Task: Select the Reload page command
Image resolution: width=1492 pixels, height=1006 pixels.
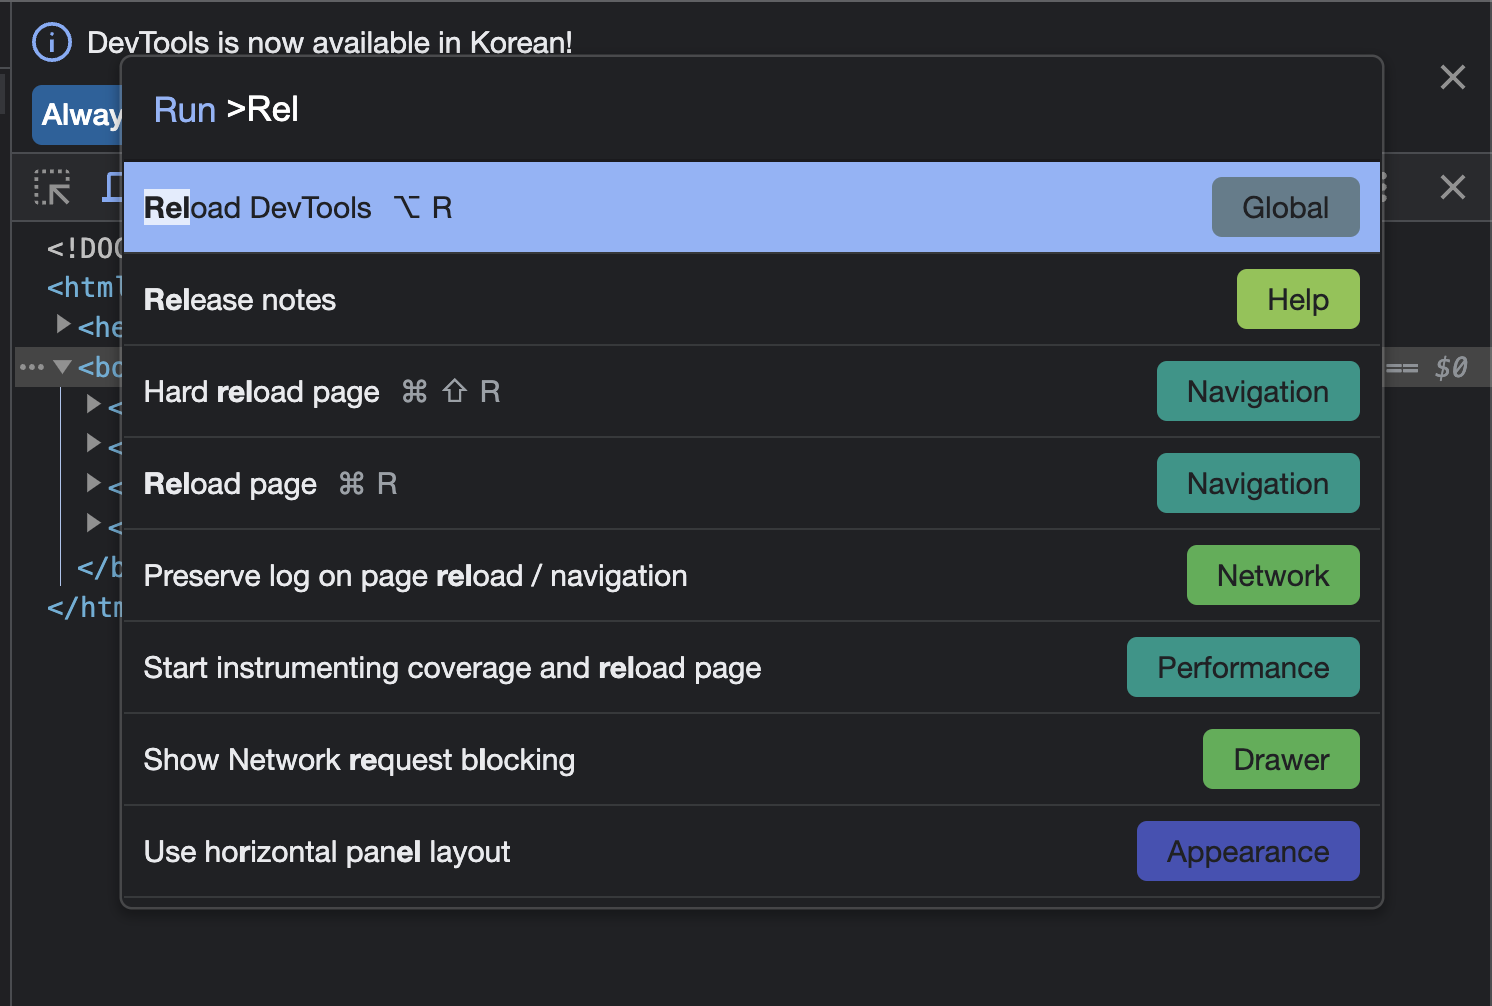Action: click(x=751, y=483)
